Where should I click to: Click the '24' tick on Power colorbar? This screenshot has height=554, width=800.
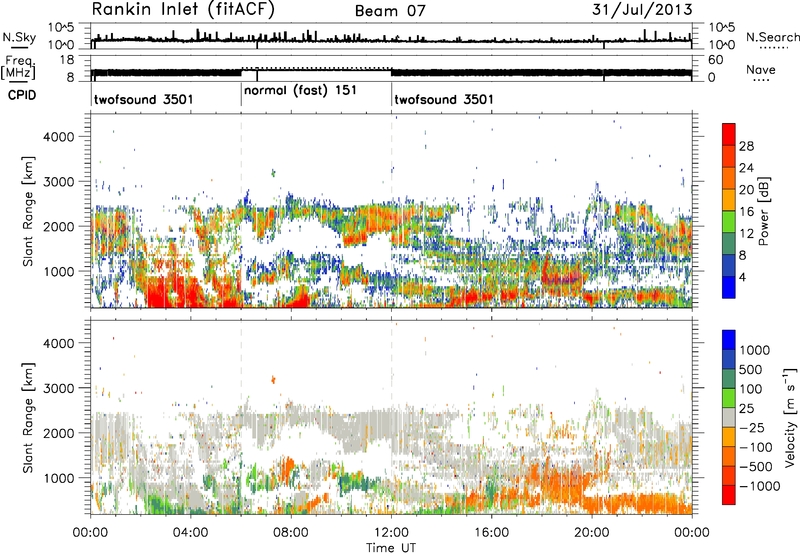point(746,168)
